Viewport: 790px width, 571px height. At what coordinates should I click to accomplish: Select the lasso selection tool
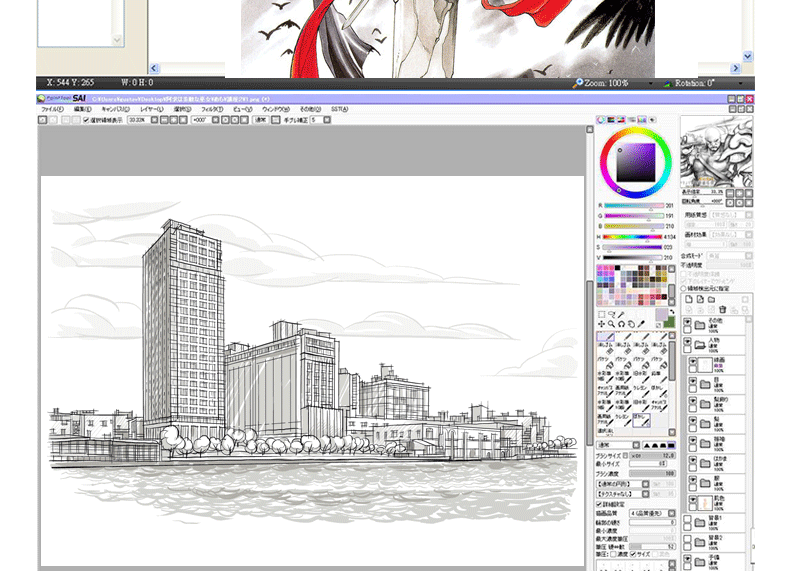(611, 314)
